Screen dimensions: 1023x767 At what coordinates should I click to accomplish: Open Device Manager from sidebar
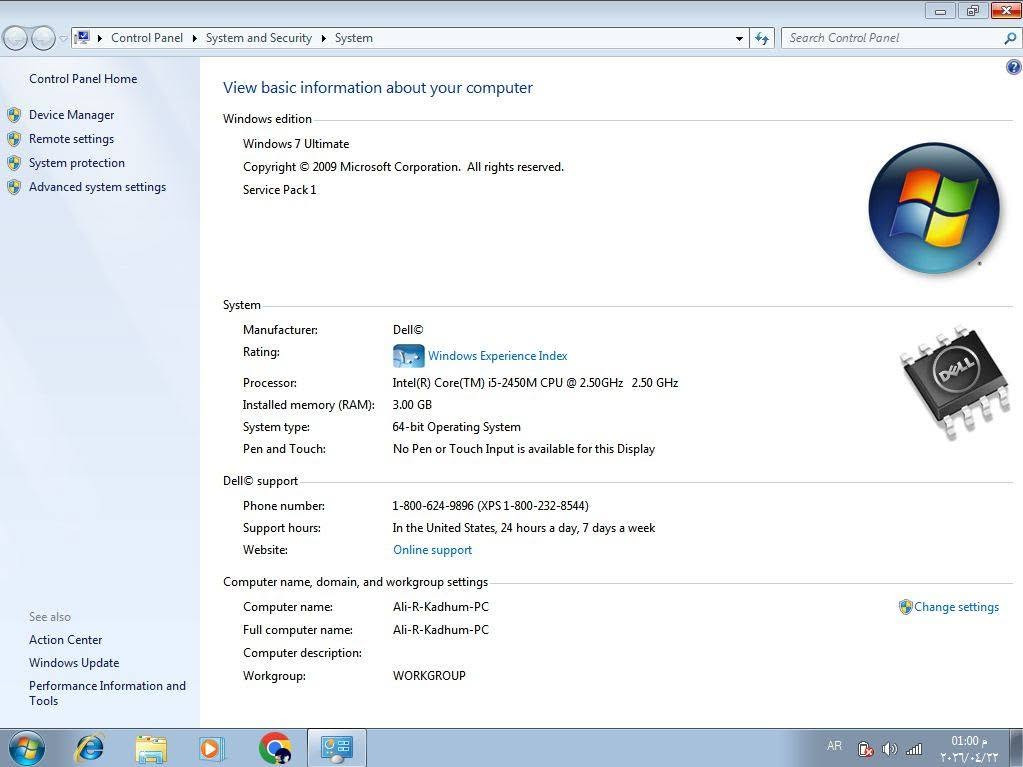click(71, 115)
